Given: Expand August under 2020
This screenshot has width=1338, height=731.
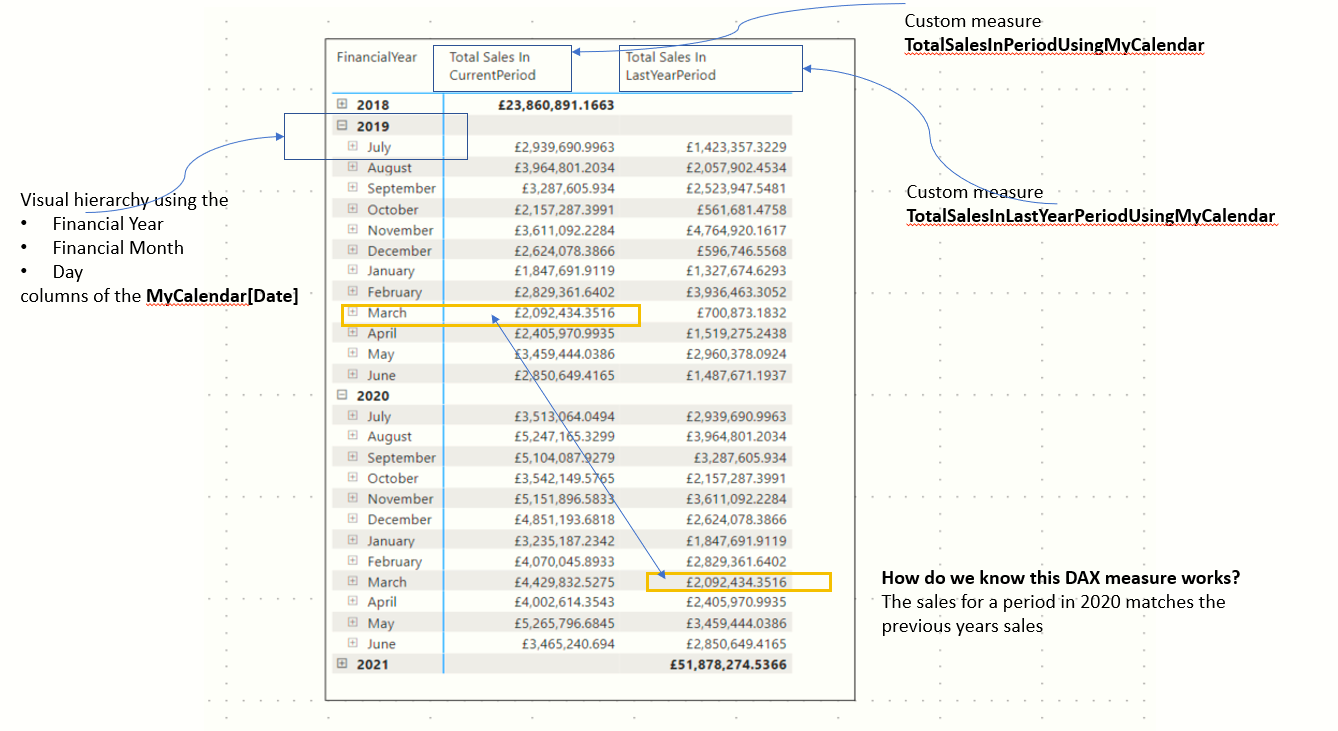Looking at the screenshot, I should 352,436.
